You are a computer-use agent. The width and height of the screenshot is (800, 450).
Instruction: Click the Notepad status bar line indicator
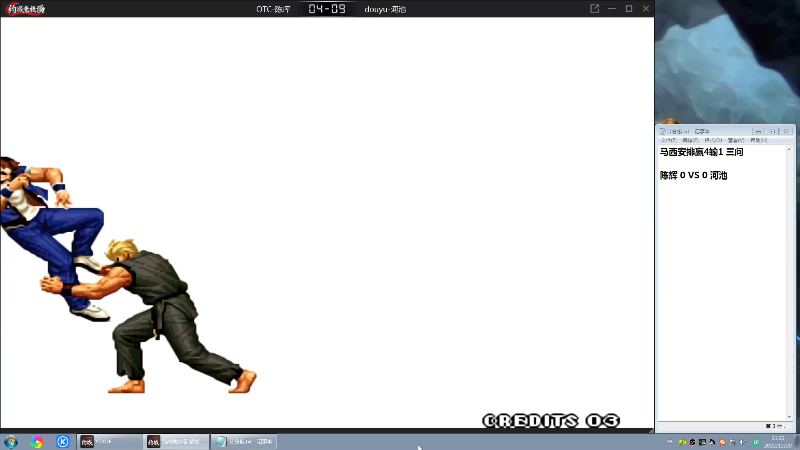(x=775, y=426)
